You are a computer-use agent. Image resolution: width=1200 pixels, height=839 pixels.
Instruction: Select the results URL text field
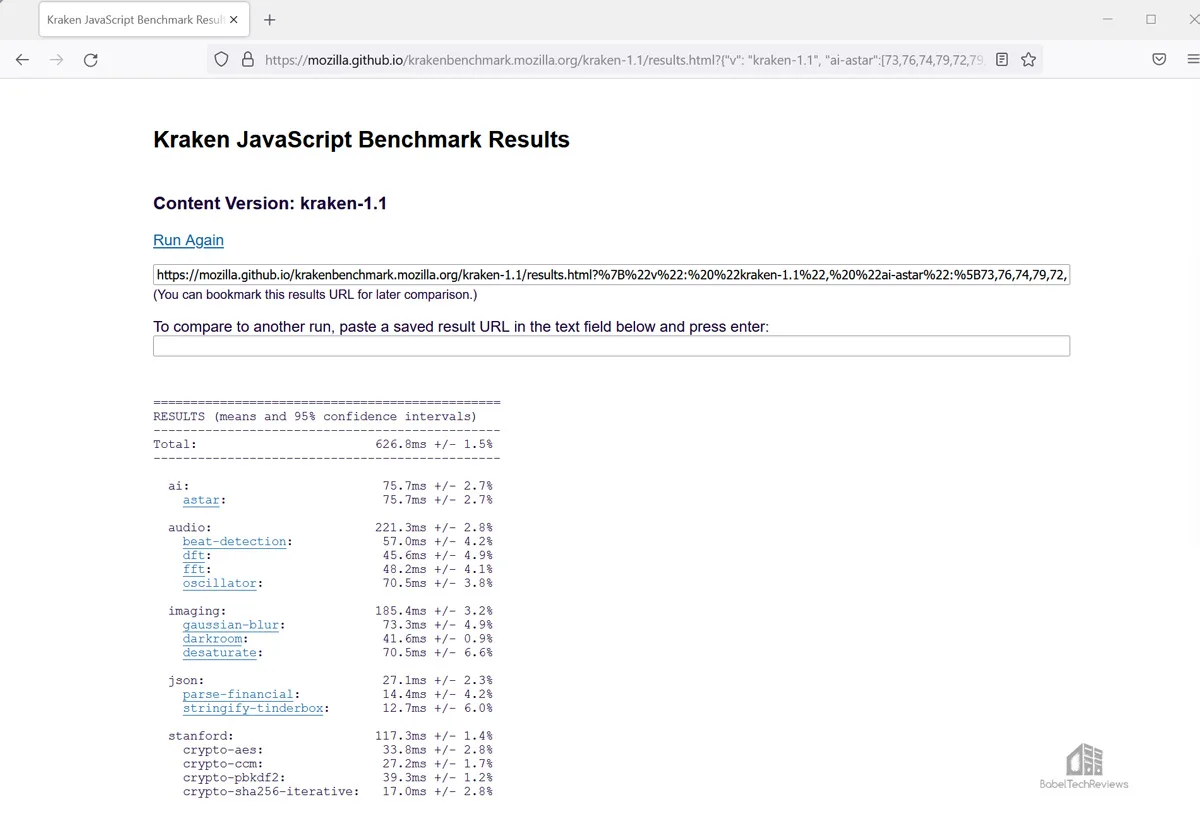(611, 275)
